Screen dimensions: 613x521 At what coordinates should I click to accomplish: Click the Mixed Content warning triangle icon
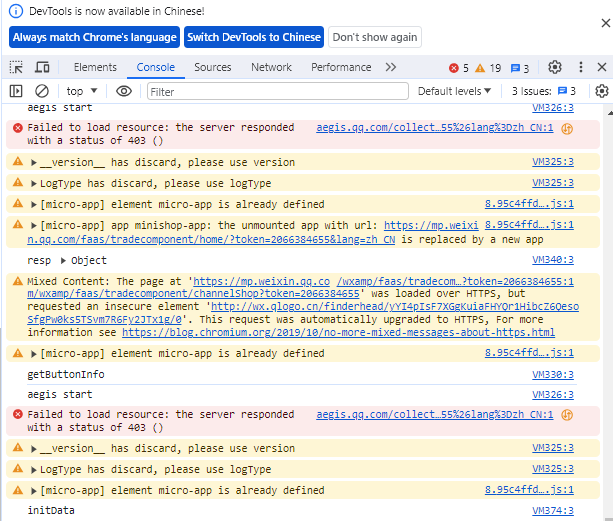(18, 281)
